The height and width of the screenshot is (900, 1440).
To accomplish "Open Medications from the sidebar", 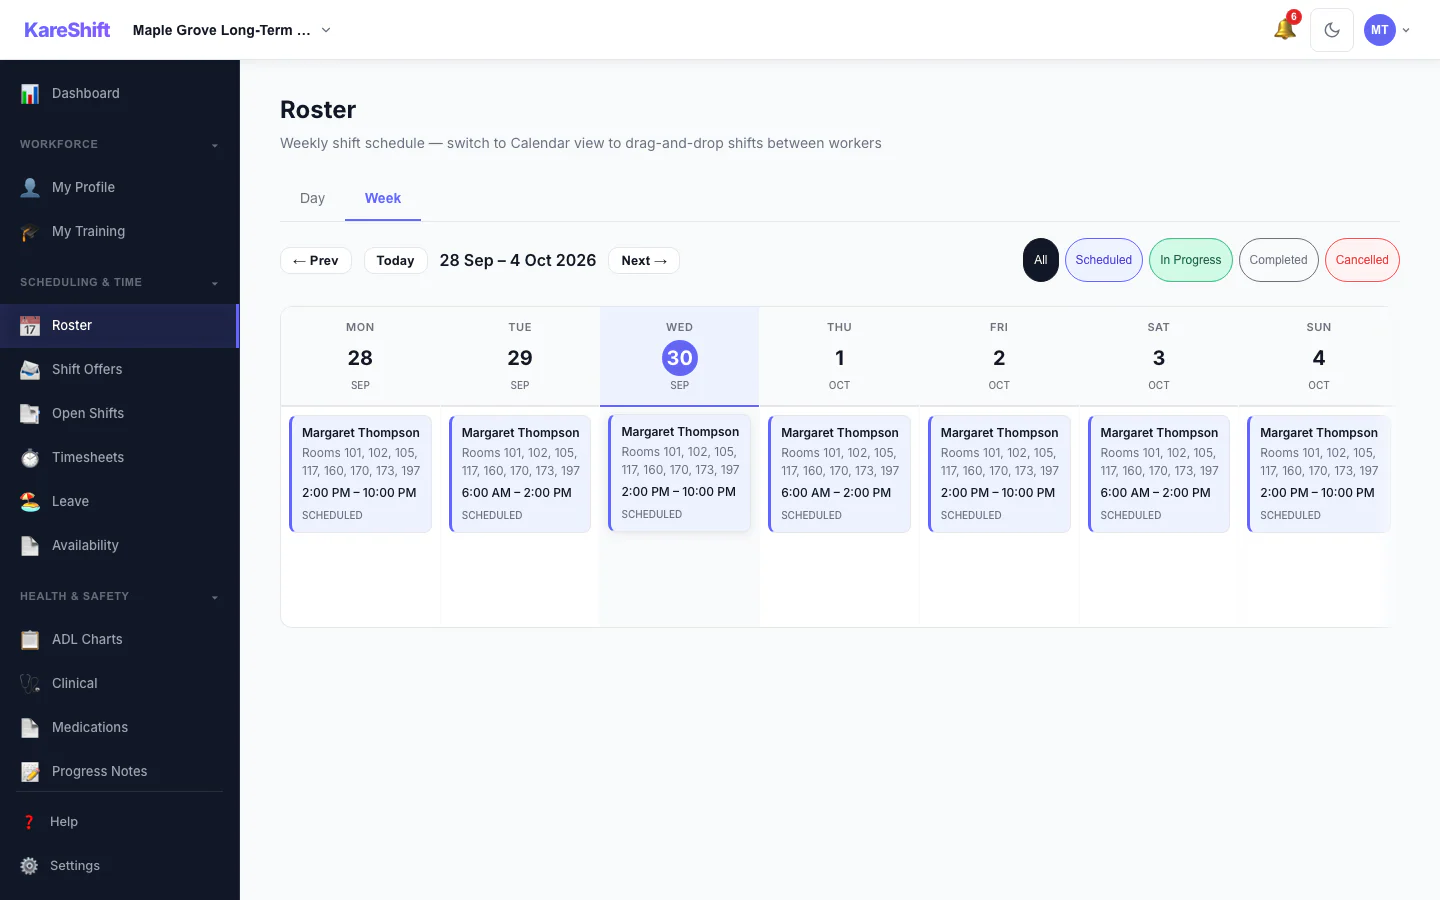I will point(120,727).
